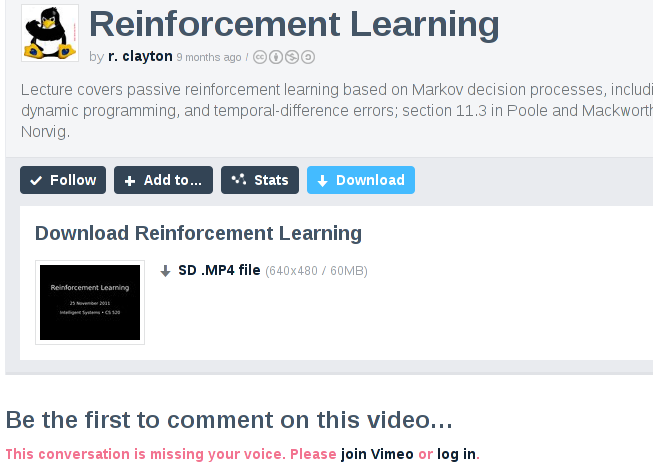This screenshot has width=653, height=471.
Task: Click the 'log in' link
Action: click(x=456, y=454)
